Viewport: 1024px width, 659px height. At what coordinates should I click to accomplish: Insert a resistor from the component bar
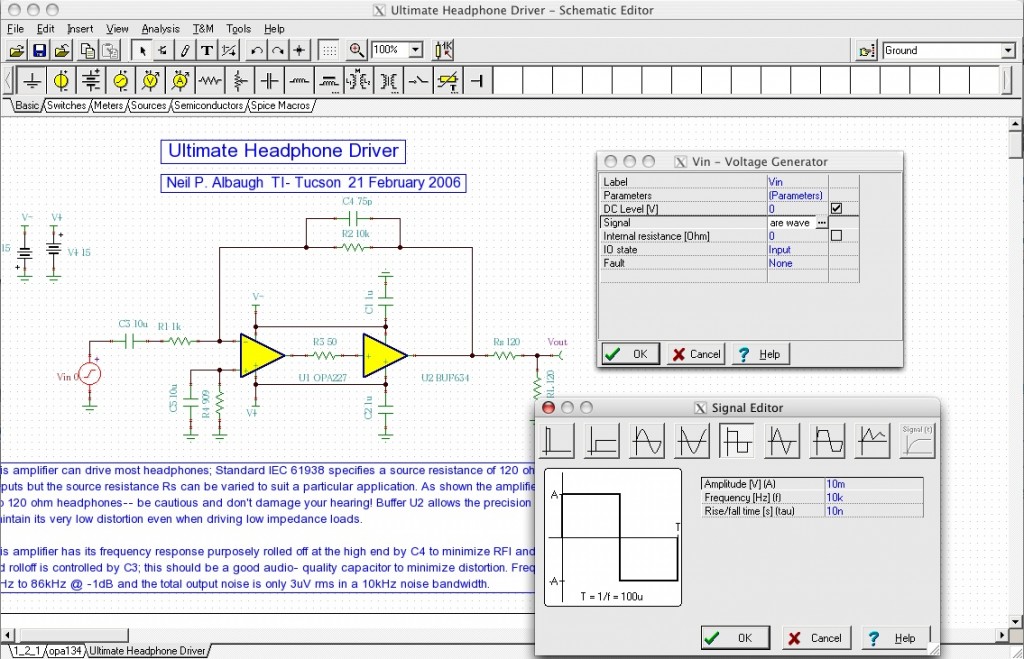click(210, 80)
